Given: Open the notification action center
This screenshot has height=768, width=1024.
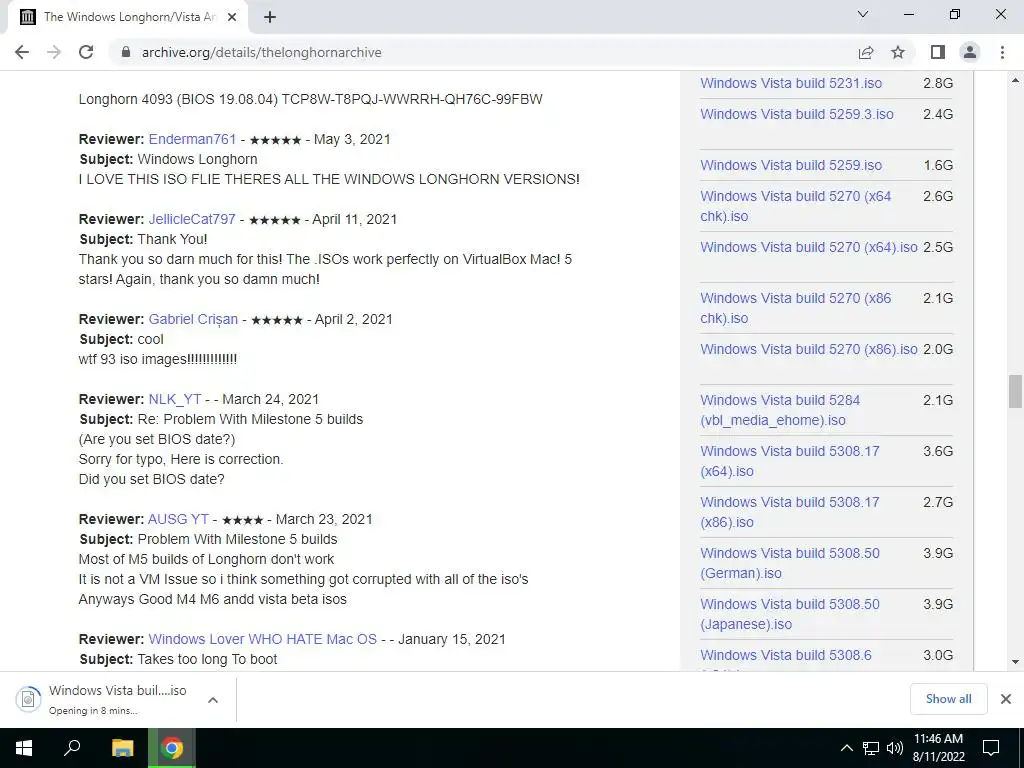Looking at the screenshot, I should click(991, 748).
